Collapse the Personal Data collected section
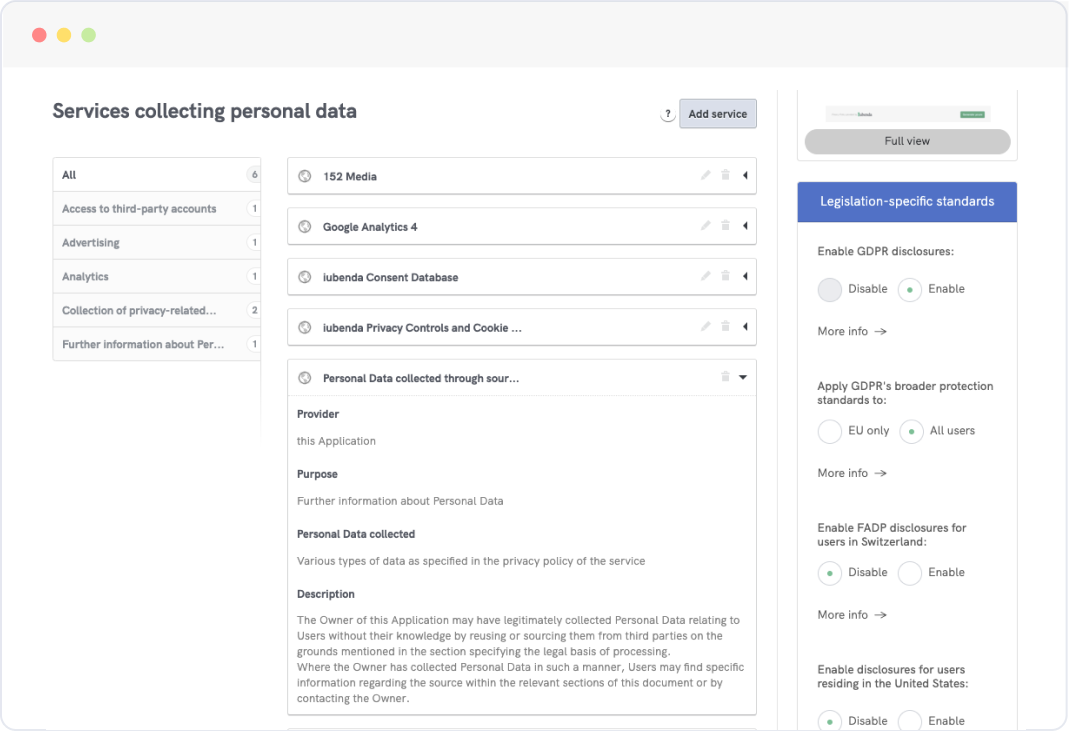Screen dimensions: 1069x732 click(743, 377)
